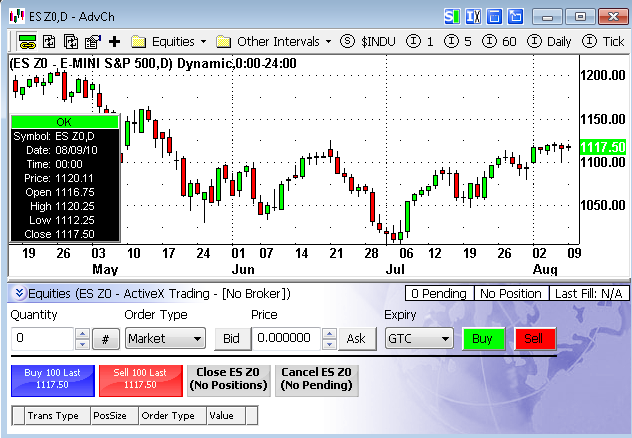
Task: Click the AdvCh candlestick app icon
Action: pos(17,17)
